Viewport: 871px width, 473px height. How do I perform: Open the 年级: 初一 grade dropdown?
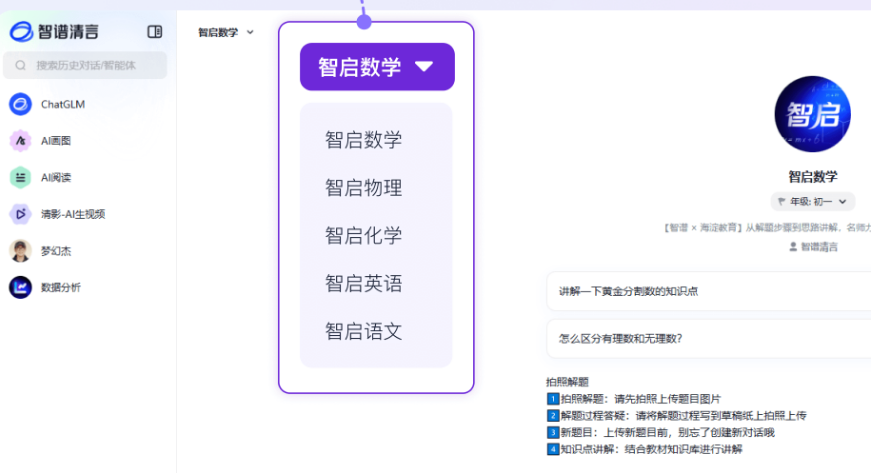[x=812, y=201]
